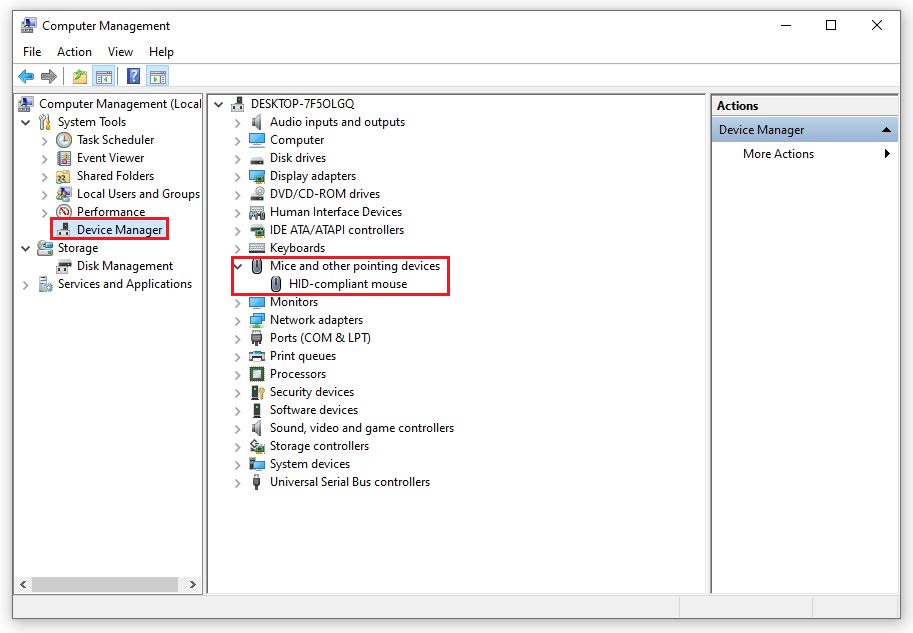Screen dimensions: 913x633
Task: Click the Task Scheduler clock icon
Action: (62, 139)
